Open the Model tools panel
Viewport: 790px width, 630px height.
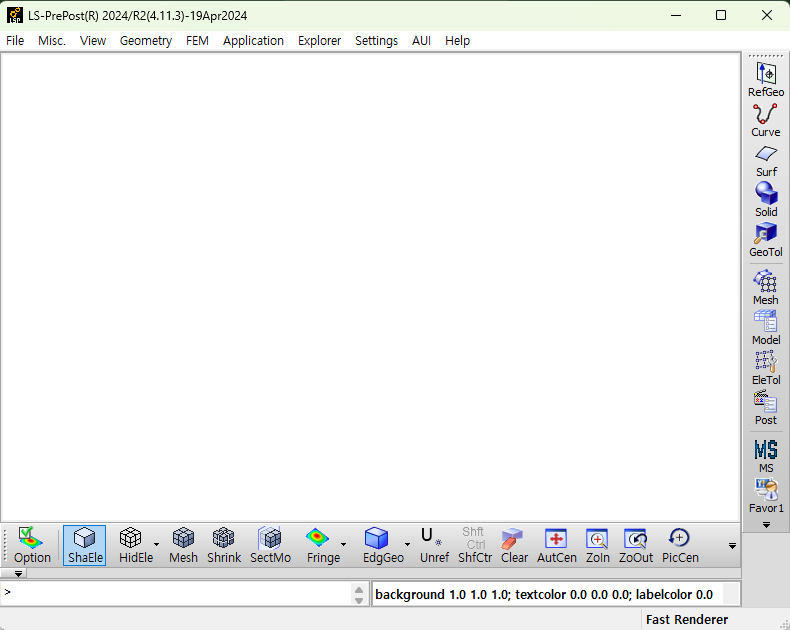[766, 328]
